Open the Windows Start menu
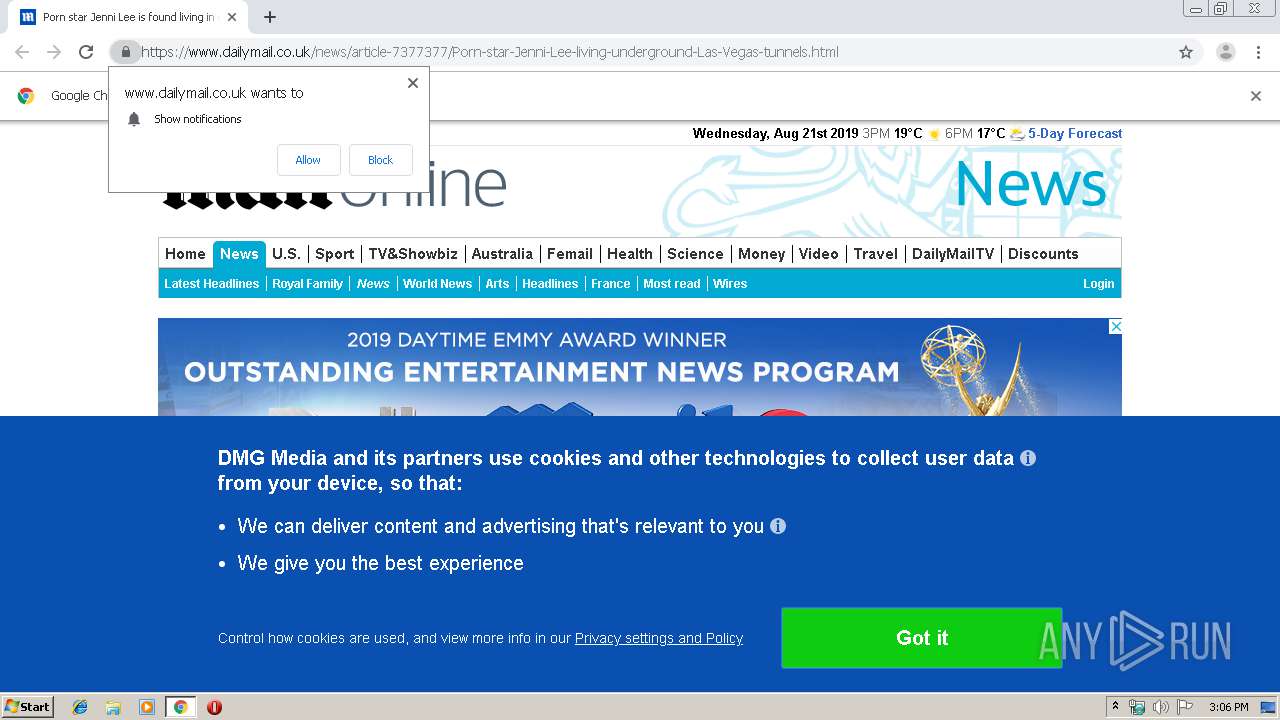This screenshot has height=720, width=1280. pyautogui.click(x=28, y=707)
